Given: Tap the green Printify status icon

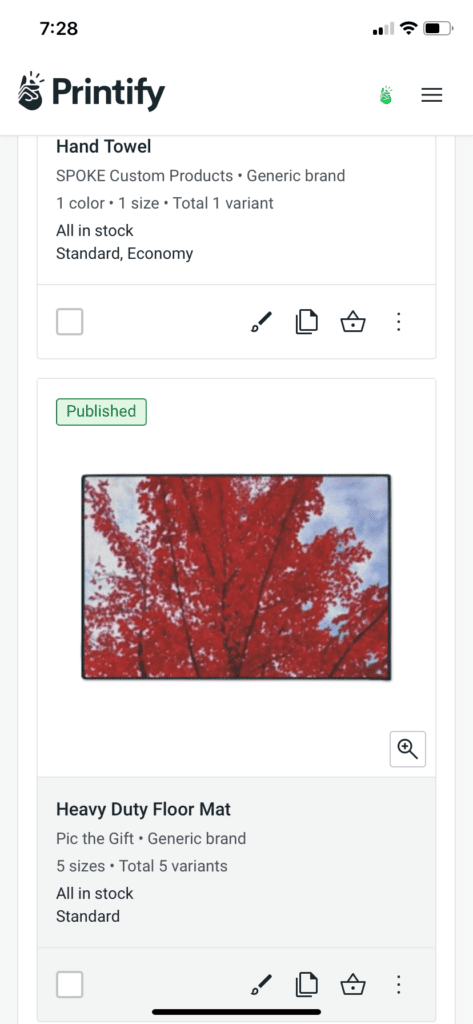Looking at the screenshot, I should coord(385,95).
